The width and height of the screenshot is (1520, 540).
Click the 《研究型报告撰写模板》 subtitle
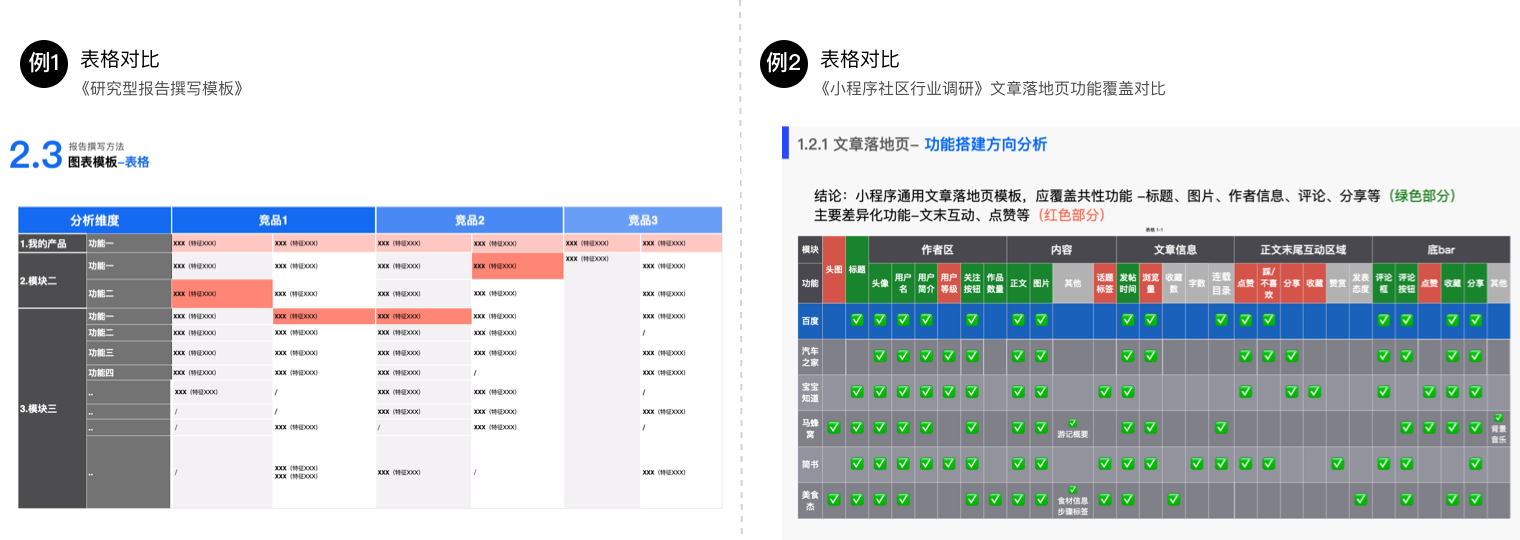pyautogui.click(x=163, y=89)
